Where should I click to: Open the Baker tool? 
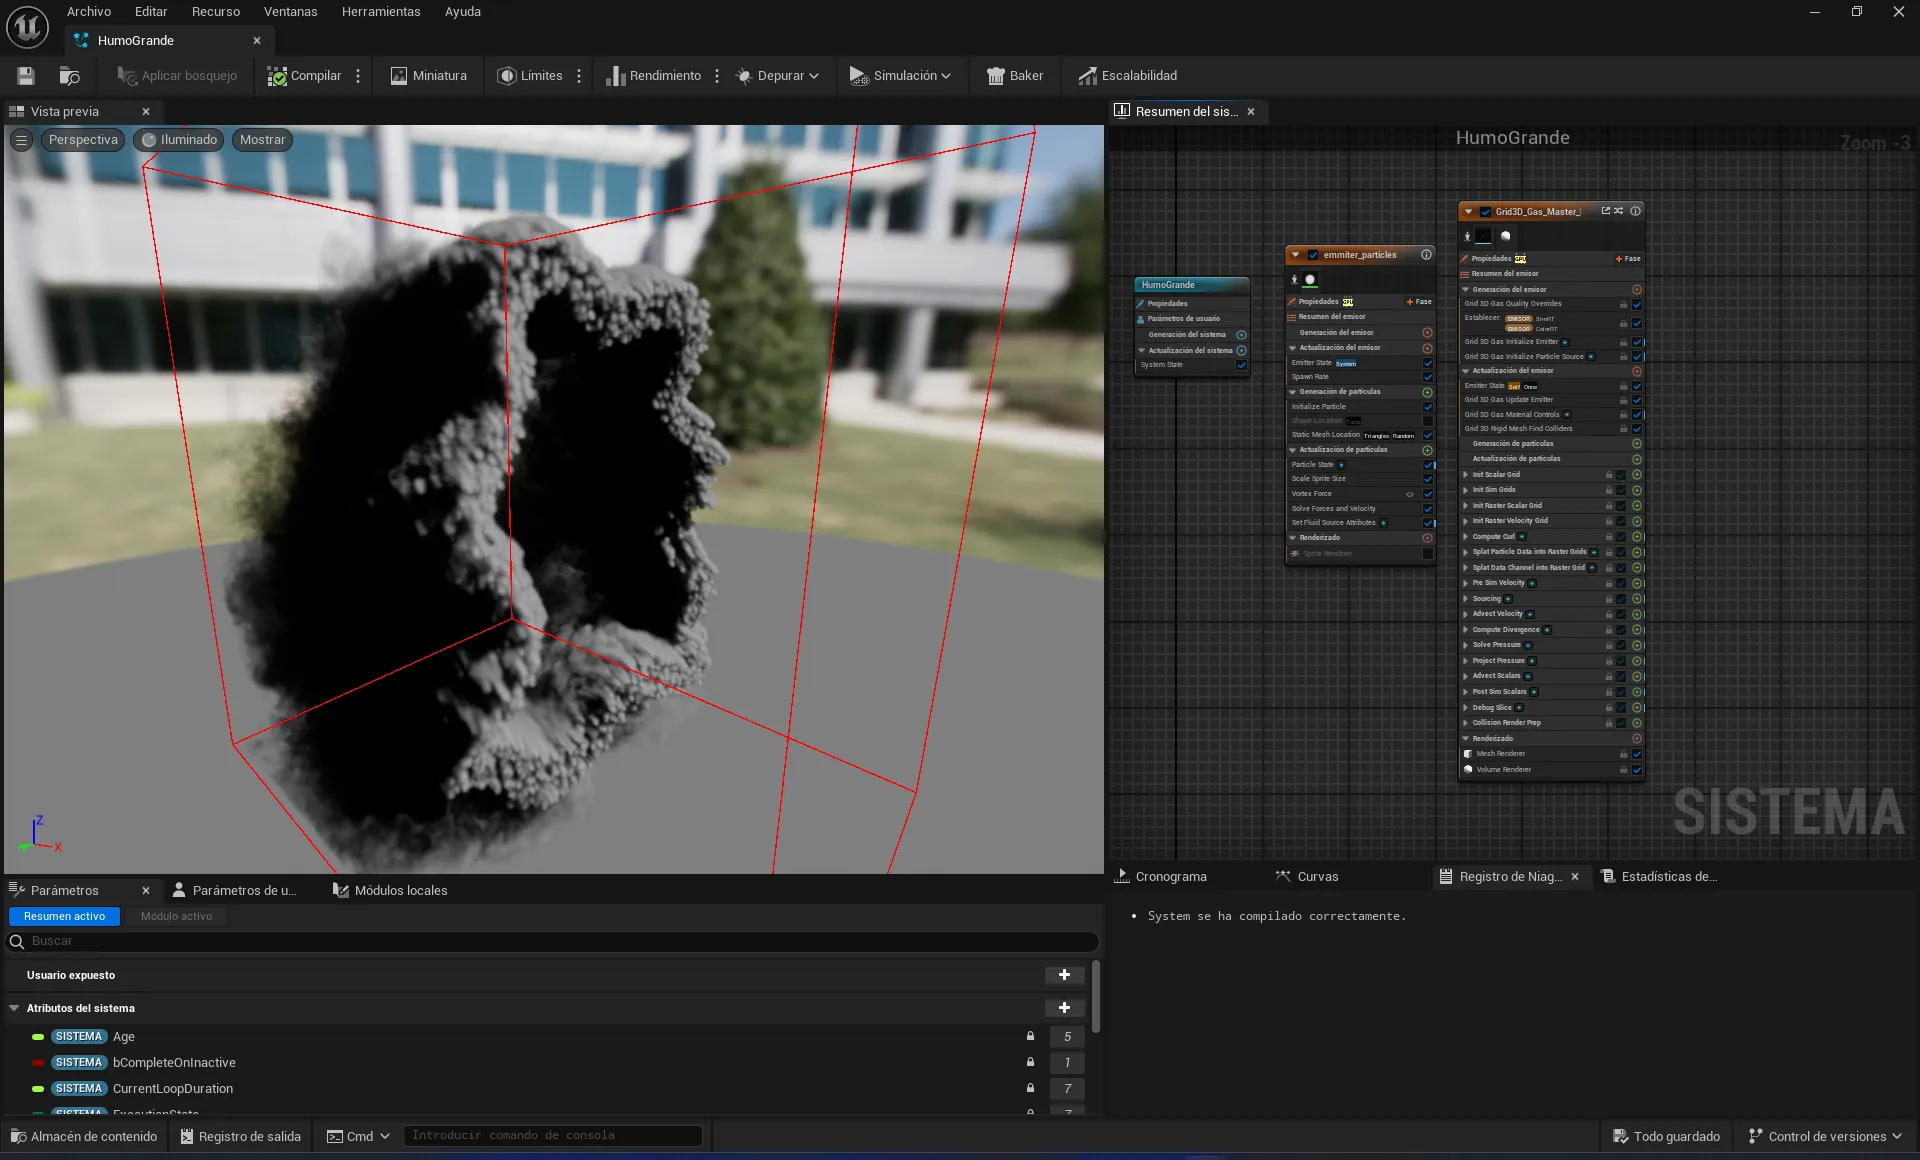[1015, 76]
